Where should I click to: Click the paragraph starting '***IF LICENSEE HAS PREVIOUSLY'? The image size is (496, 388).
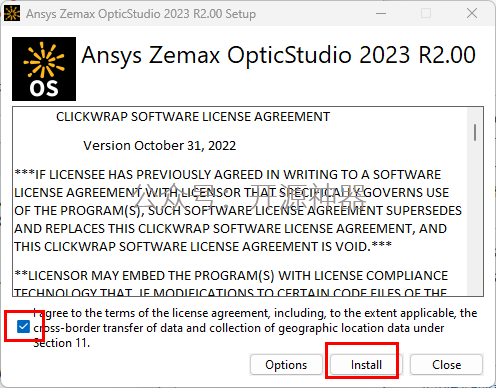(238, 211)
